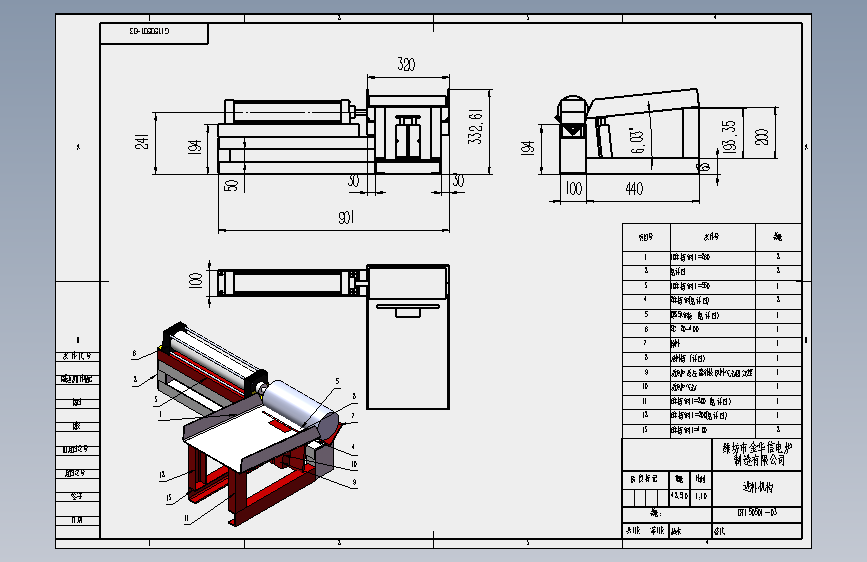The image size is (867, 562).
Task: Click the 6.03° angle dimension
Action: coord(637,141)
